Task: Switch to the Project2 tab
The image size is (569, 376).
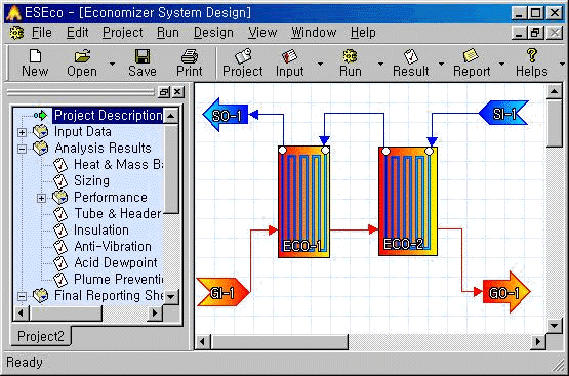Action: click(41, 336)
